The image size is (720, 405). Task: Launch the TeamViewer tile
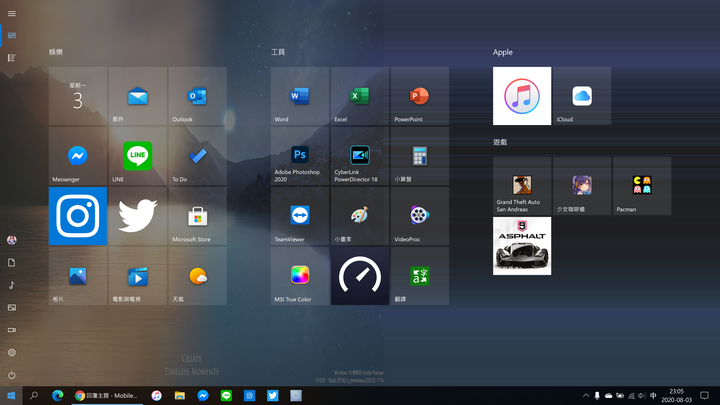[300, 216]
